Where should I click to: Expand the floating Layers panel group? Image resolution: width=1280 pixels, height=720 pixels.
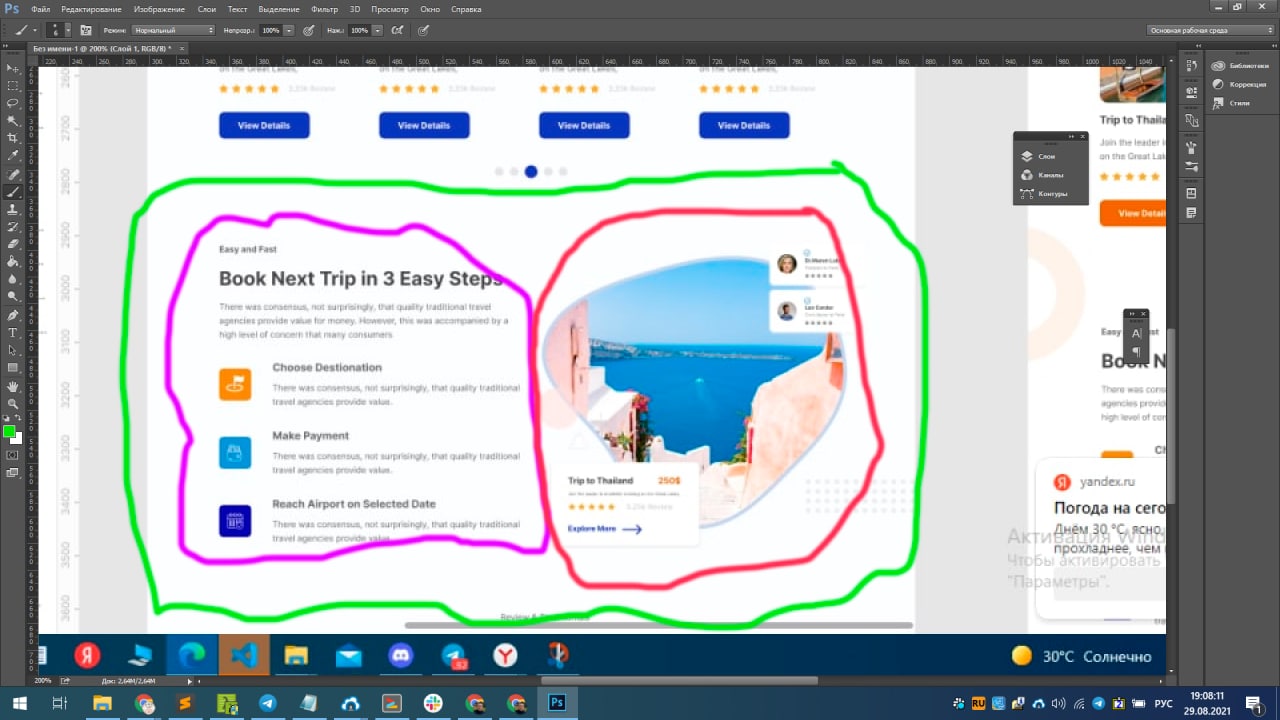[x=1070, y=136]
